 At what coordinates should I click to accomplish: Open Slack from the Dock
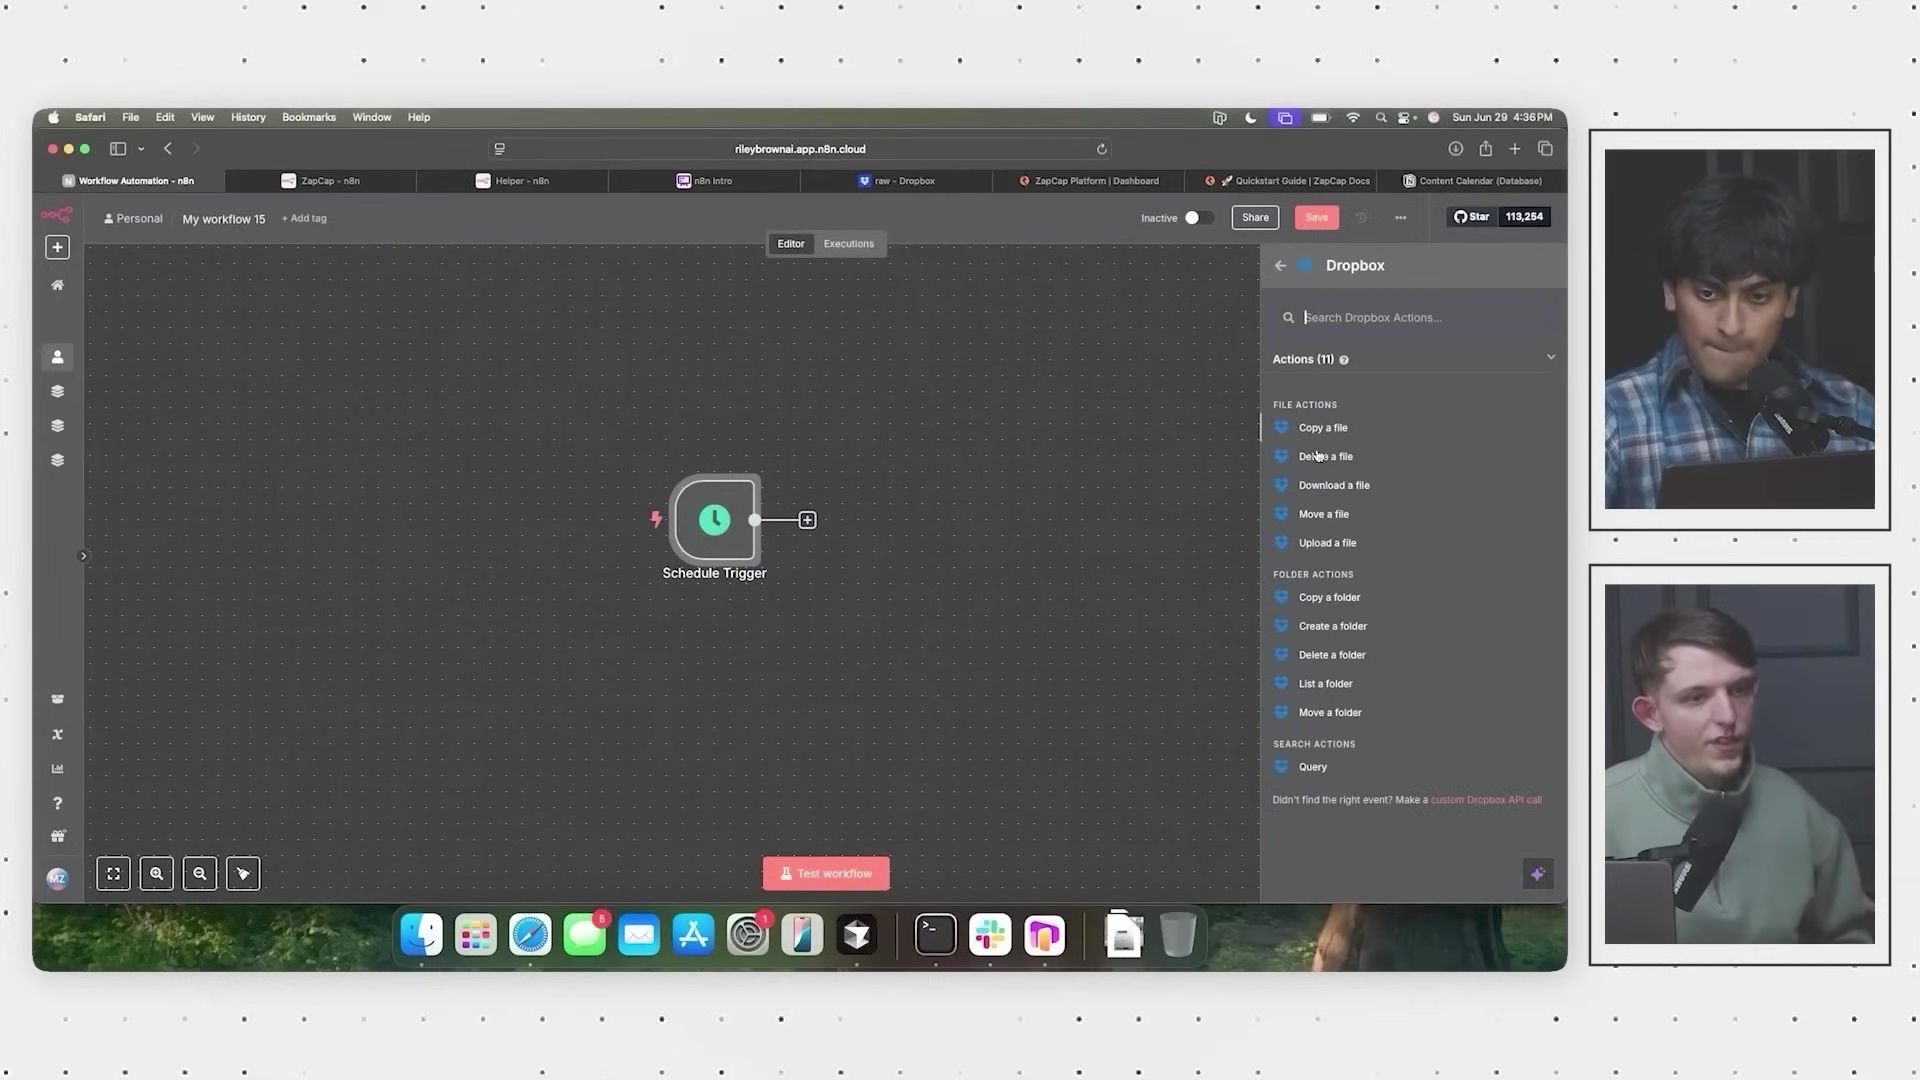pos(990,936)
